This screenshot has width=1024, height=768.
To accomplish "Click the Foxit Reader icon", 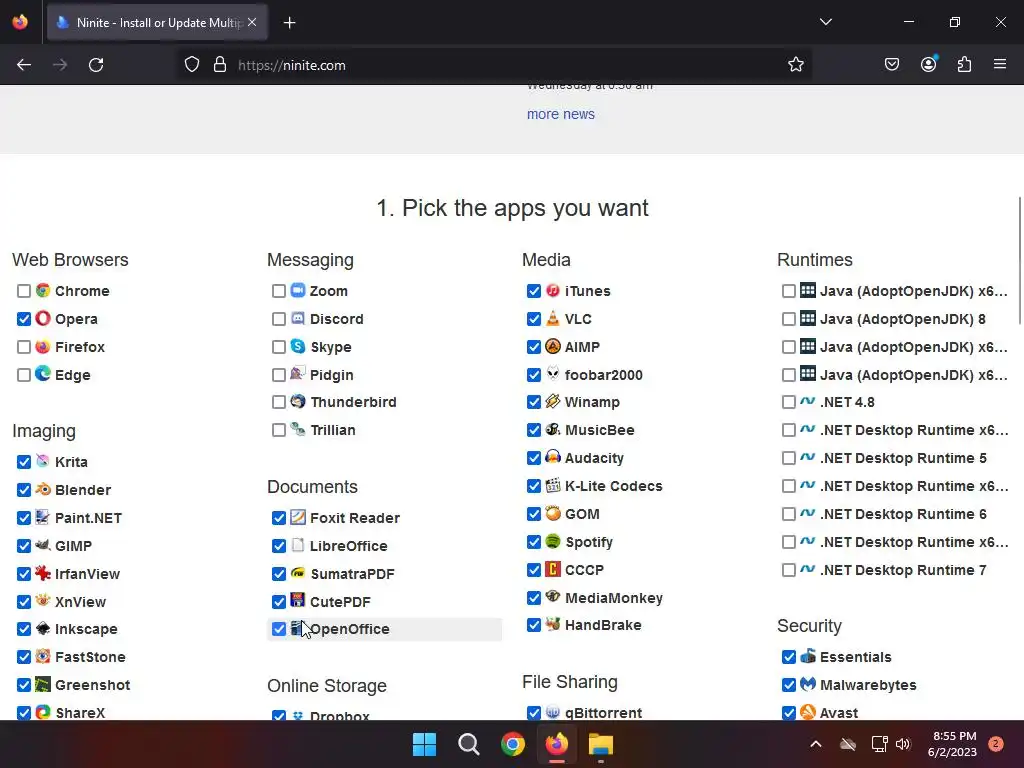I will pos(298,517).
